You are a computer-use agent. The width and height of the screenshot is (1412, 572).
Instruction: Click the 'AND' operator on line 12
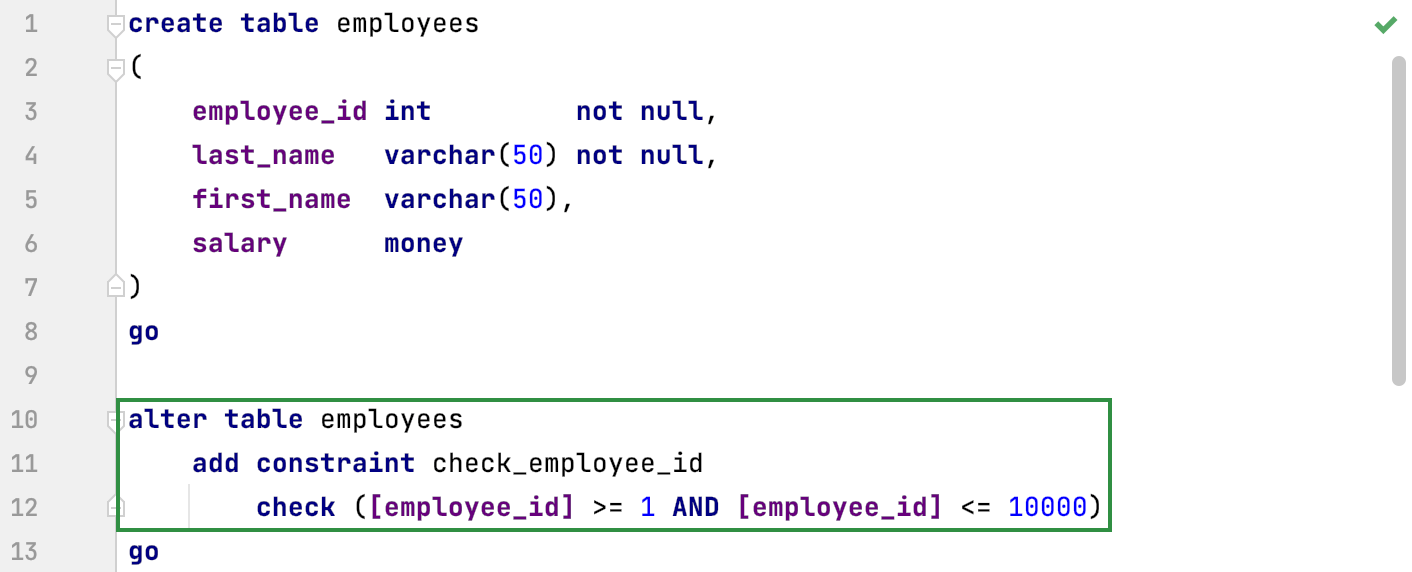pos(696,507)
